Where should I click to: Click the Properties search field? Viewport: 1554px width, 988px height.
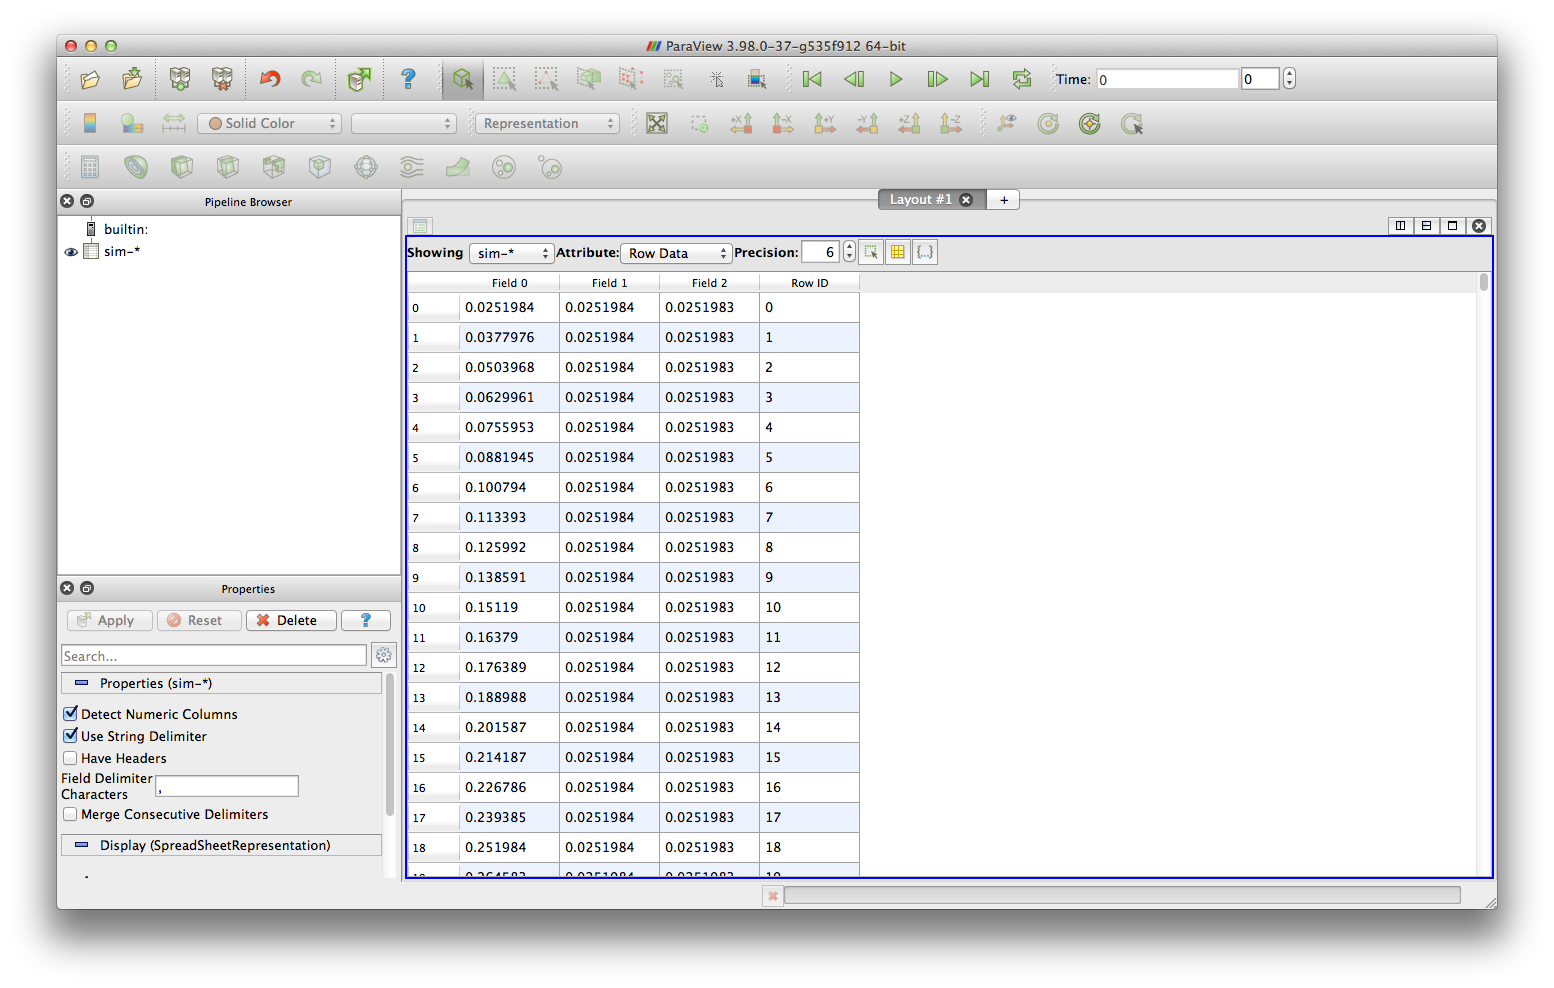214,656
